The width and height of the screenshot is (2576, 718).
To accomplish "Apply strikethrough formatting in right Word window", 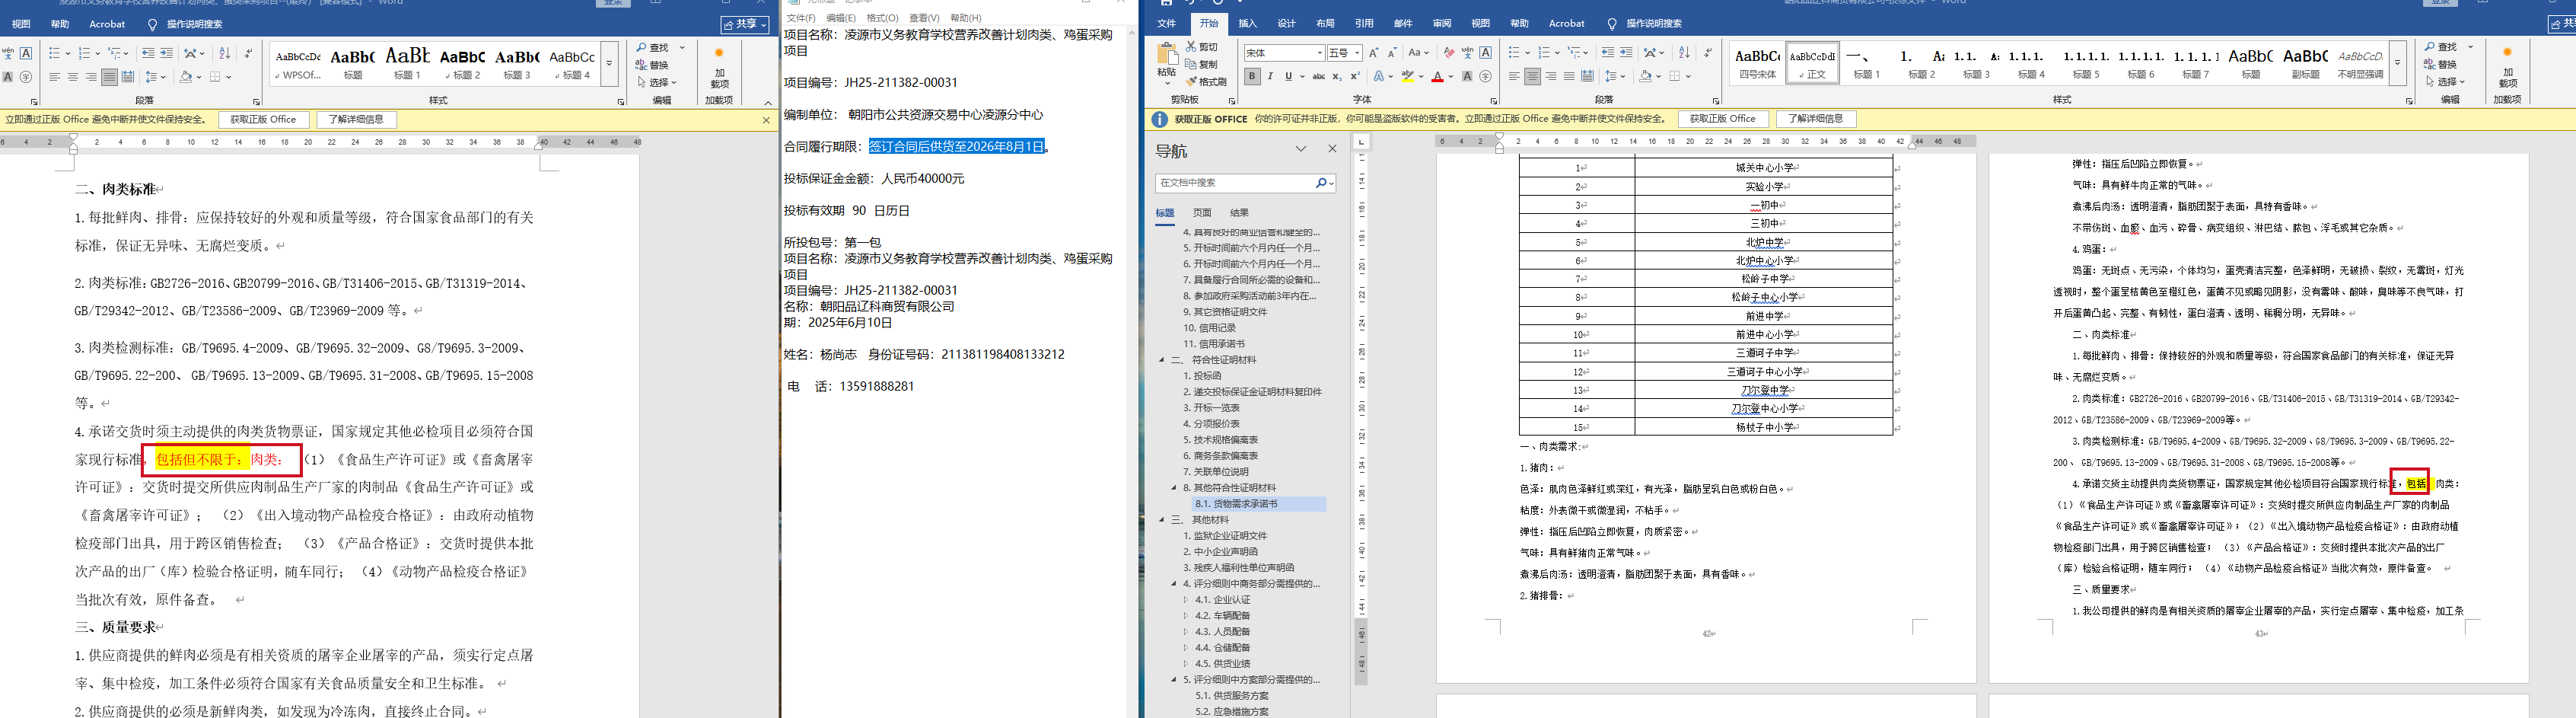I will pos(1319,76).
